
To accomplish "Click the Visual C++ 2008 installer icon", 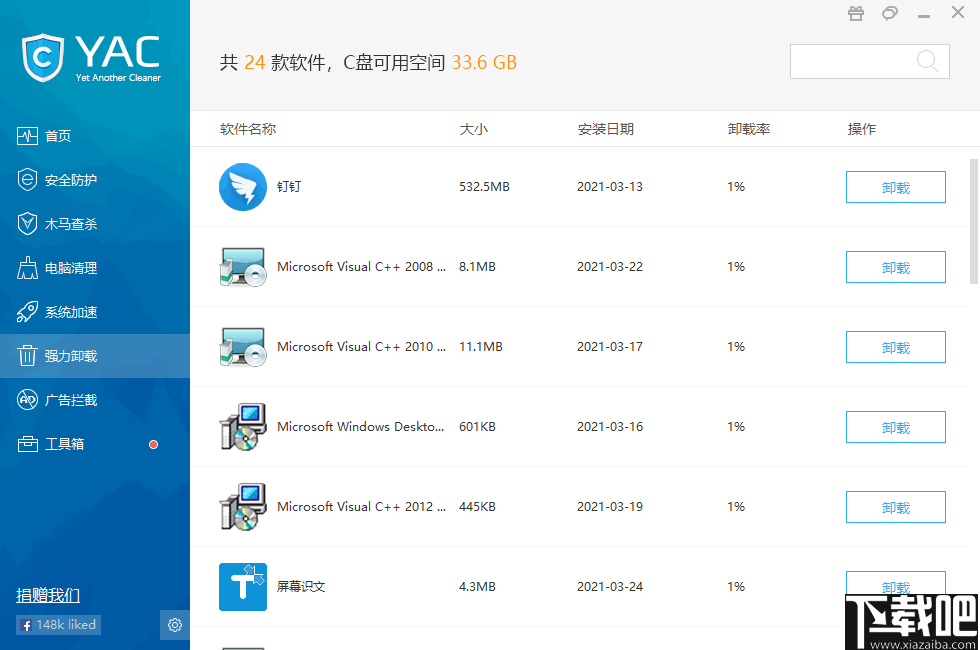I will pyautogui.click(x=243, y=267).
